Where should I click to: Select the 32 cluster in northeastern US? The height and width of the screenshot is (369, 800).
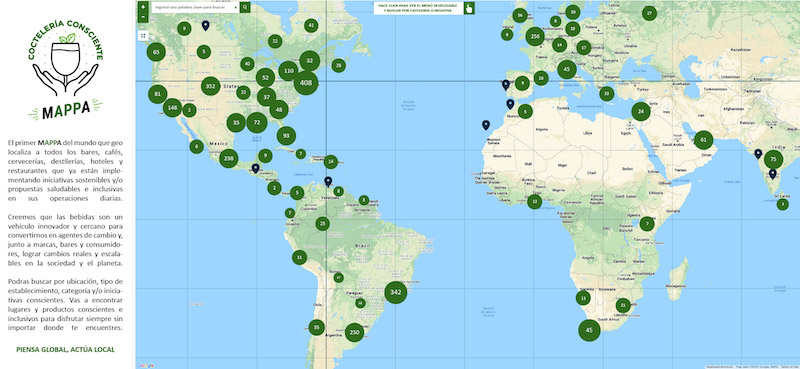click(310, 61)
